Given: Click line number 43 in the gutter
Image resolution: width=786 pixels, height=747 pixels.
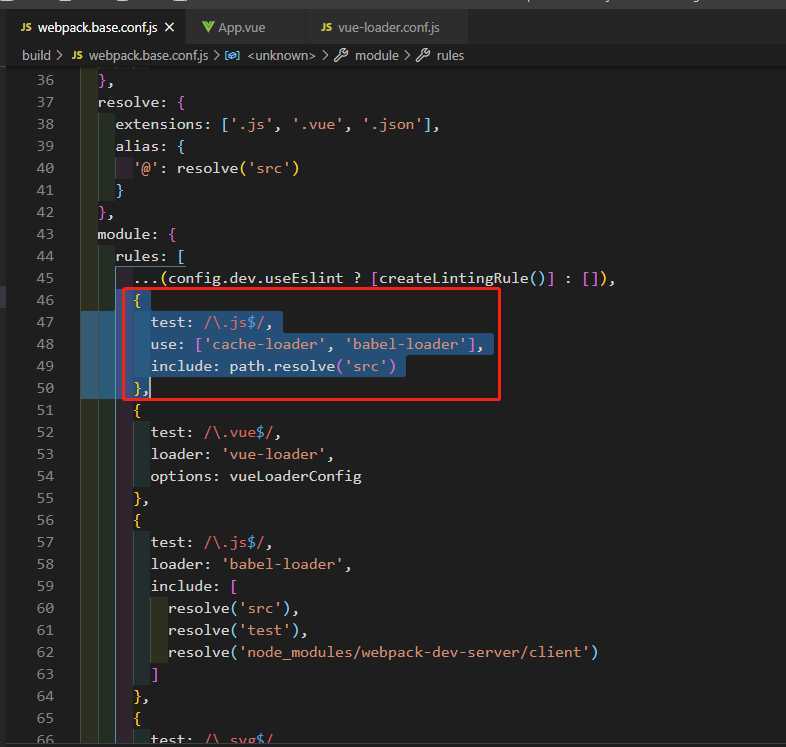Looking at the screenshot, I should coord(45,234).
